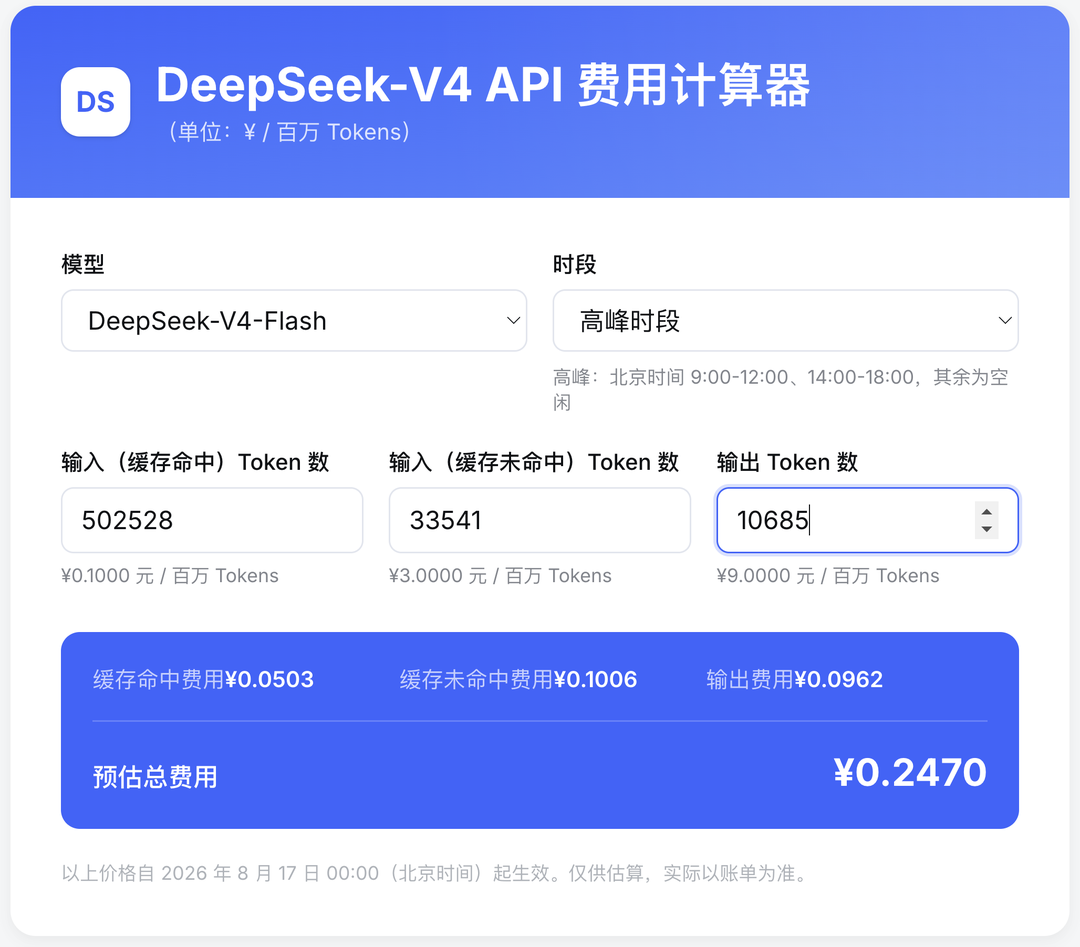Focus the 缓存命中 Token input with 502528

pos(212,520)
